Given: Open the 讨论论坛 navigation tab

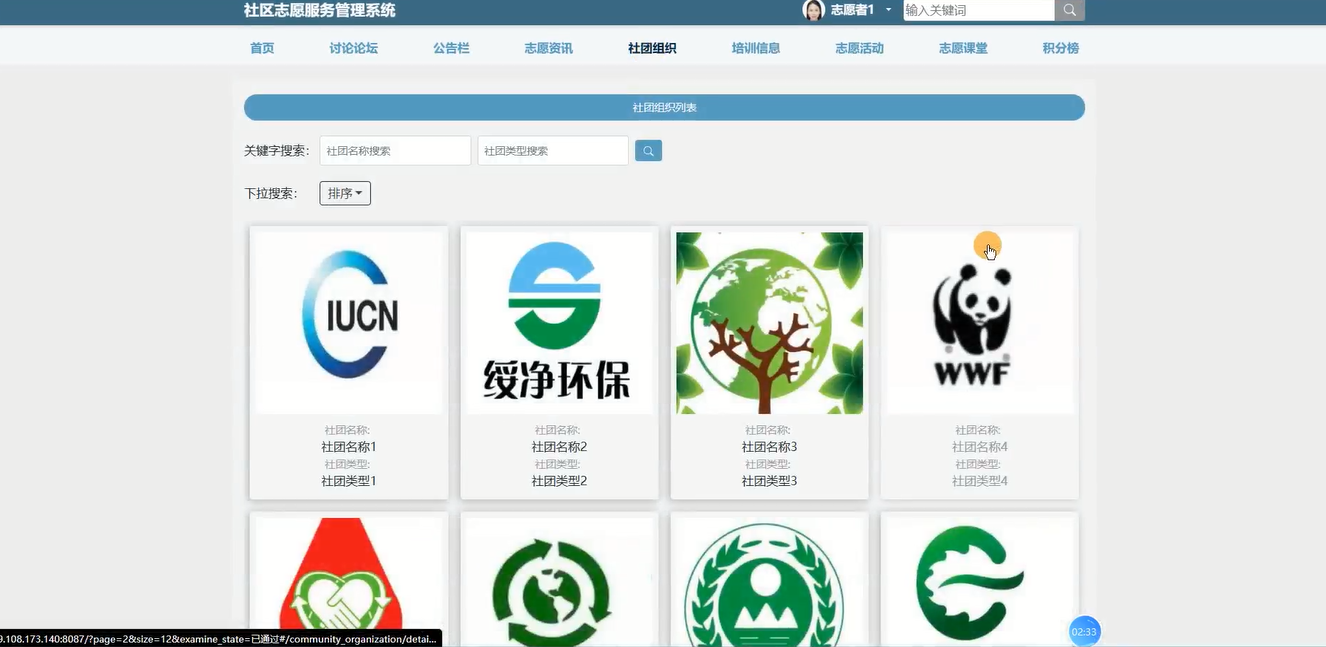Looking at the screenshot, I should click(354, 48).
